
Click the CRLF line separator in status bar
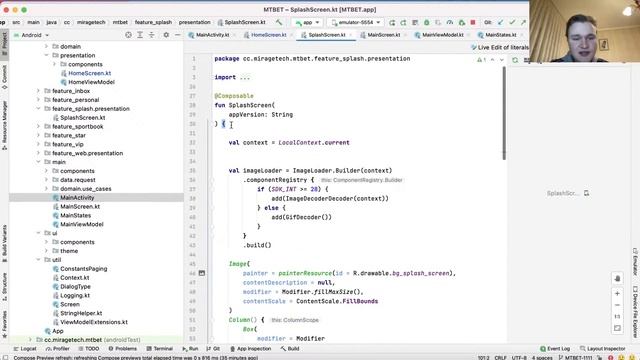coord(500,358)
